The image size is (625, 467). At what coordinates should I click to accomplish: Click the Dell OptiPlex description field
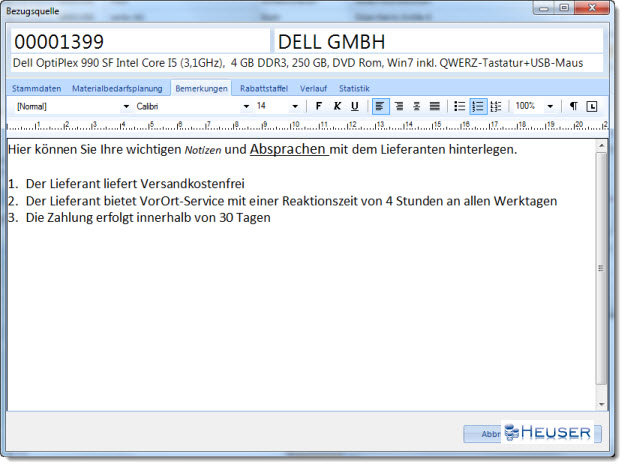click(307, 63)
